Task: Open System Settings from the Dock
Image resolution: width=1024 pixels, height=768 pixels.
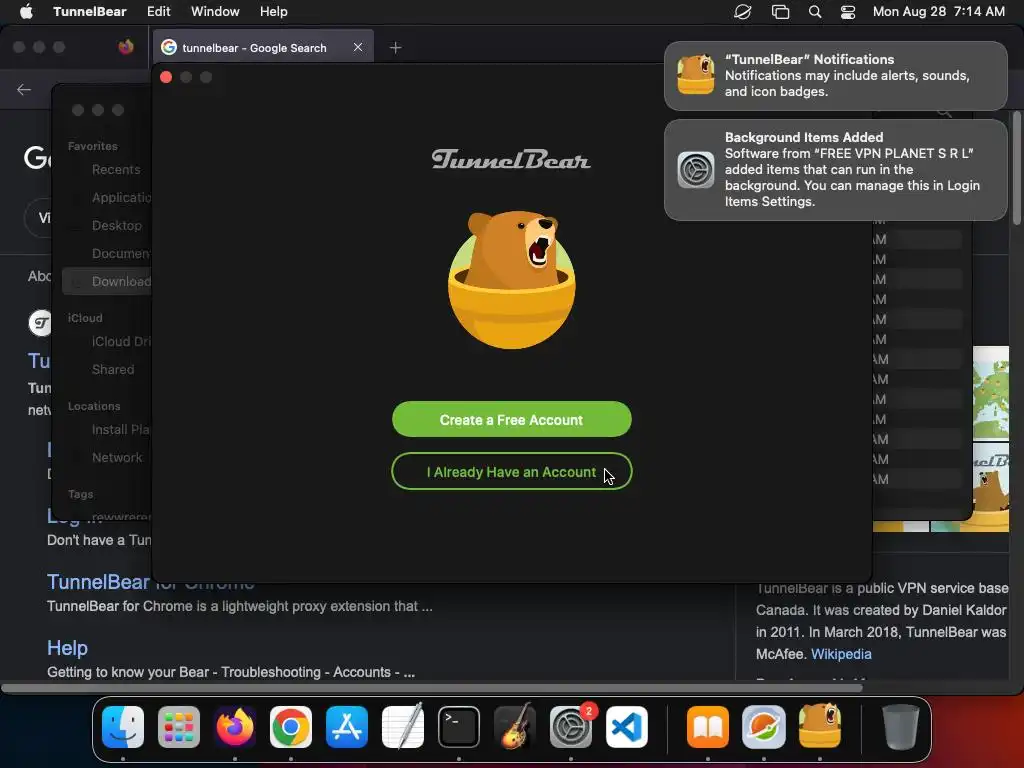Action: pos(571,727)
